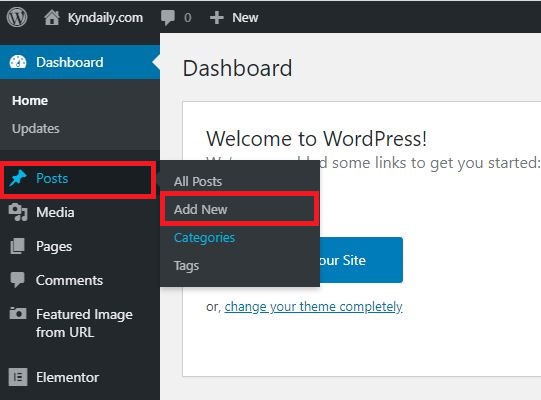Click the blue Site button
Screen dimensions: 541x400
[x=361, y=260]
